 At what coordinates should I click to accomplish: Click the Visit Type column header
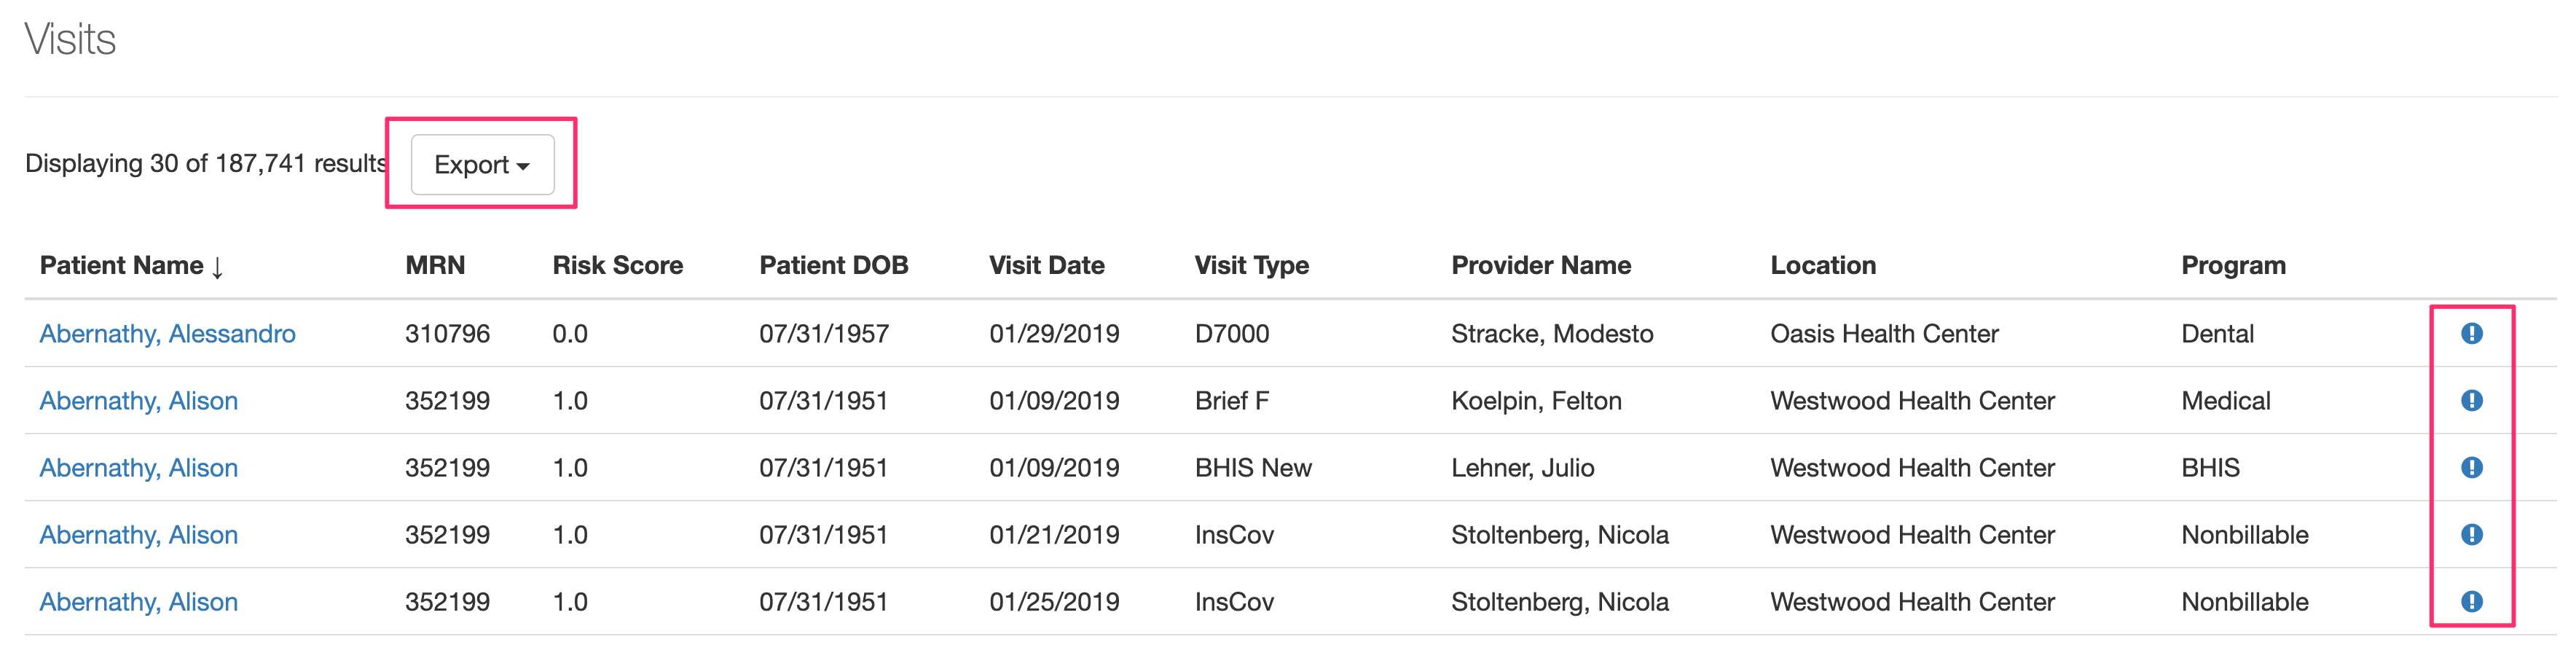1251,265
